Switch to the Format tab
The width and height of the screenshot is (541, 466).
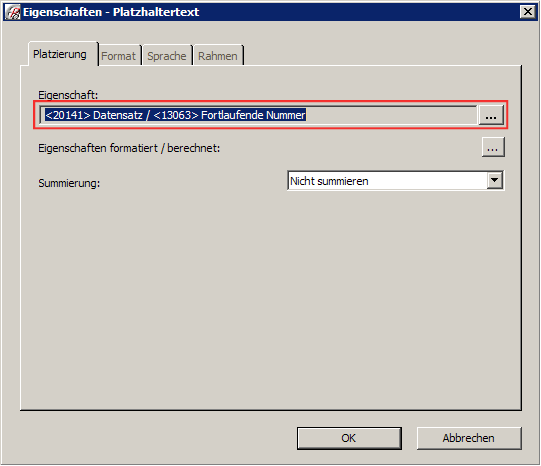(119, 56)
